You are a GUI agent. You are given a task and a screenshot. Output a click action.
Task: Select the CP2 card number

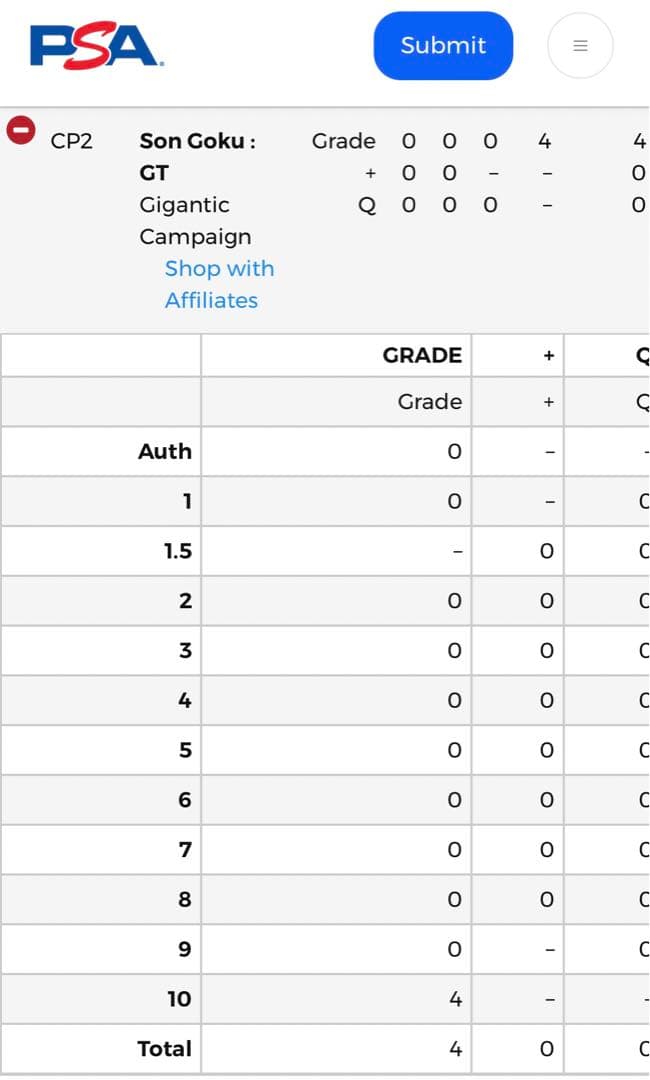[x=71, y=141]
